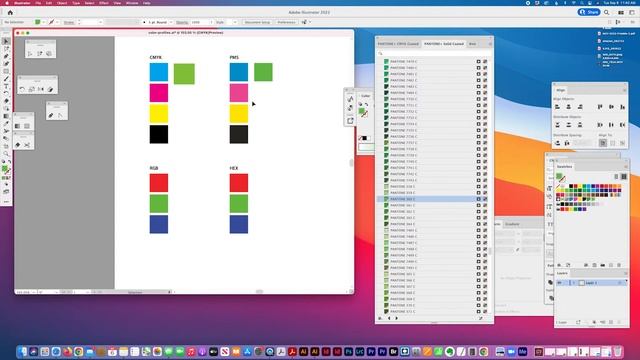The image size is (640, 360).
Task: Open the Object menu
Action: (x=62, y=3)
